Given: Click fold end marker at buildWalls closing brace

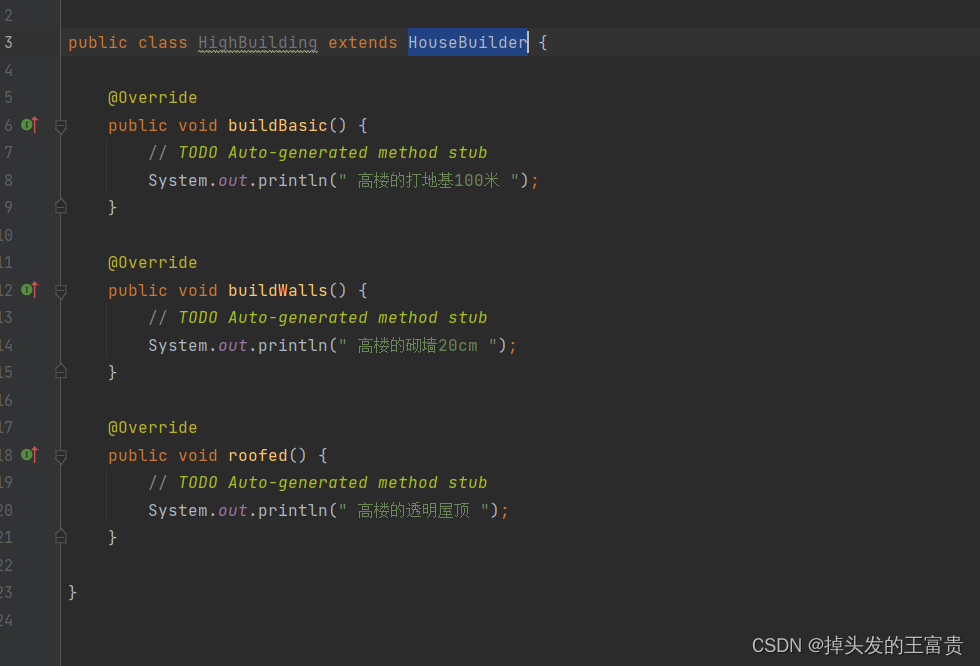Looking at the screenshot, I should (x=61, y=371).
